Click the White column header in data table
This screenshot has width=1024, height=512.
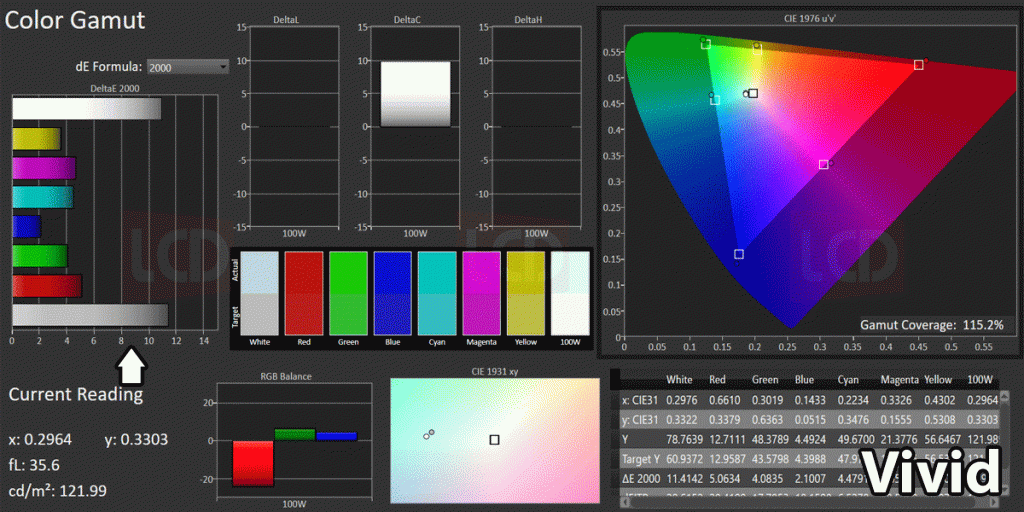(x=679, y=379)
